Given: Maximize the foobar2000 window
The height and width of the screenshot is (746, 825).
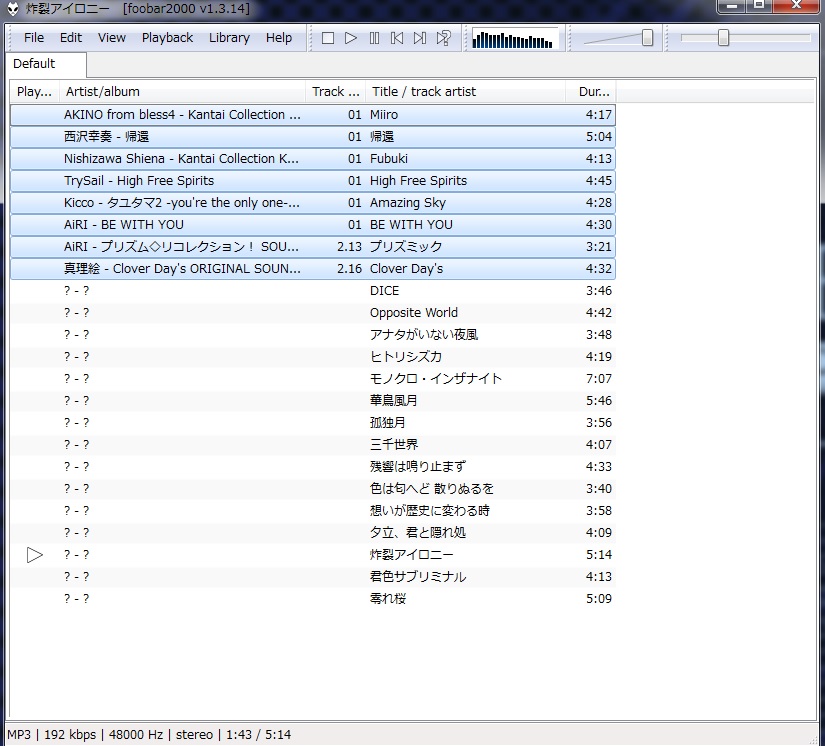Looking at the screenshot, I should pyautogui.click(x=759, y=5).
